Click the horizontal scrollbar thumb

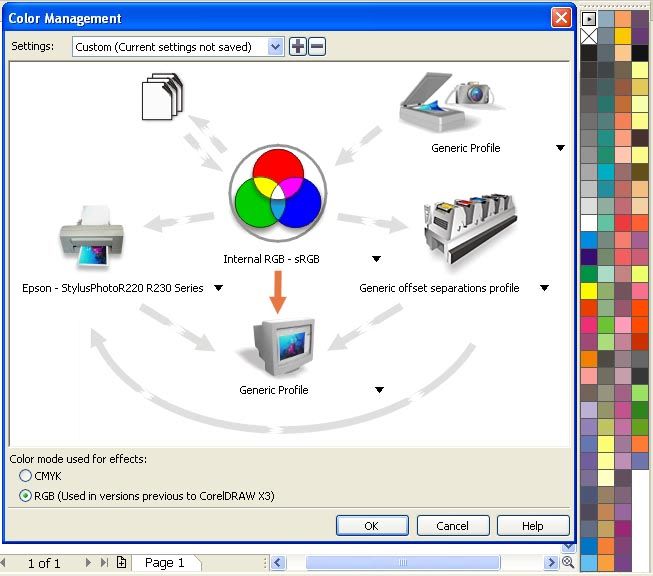click(x=403, y=563)
